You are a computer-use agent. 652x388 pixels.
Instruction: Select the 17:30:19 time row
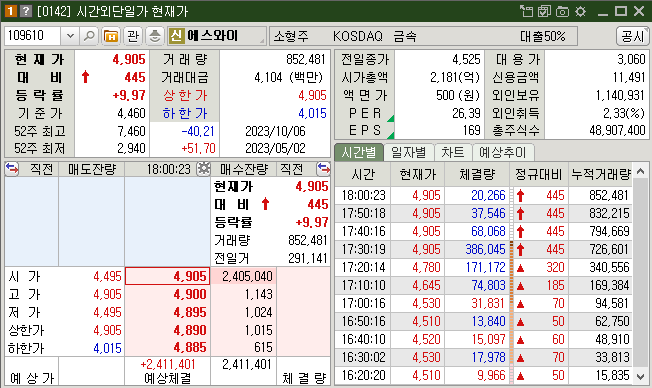coord(483,250)
